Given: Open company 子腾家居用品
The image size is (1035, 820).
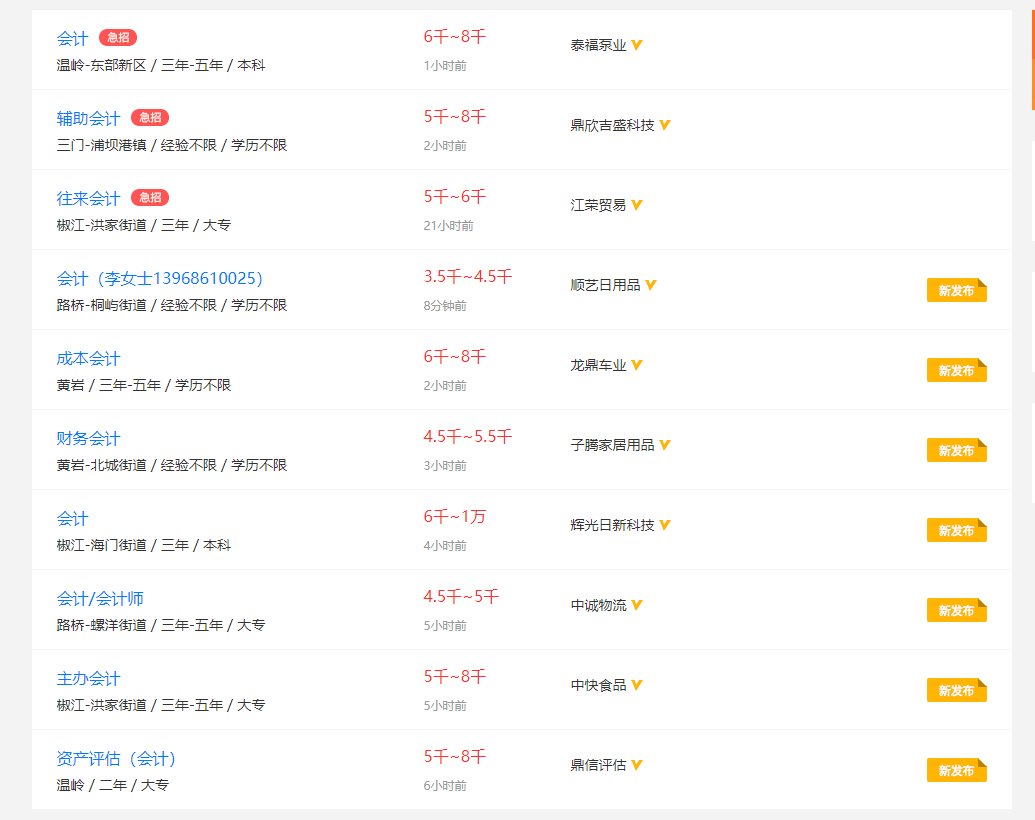Looking at the screenshot, I should point(612,445).
